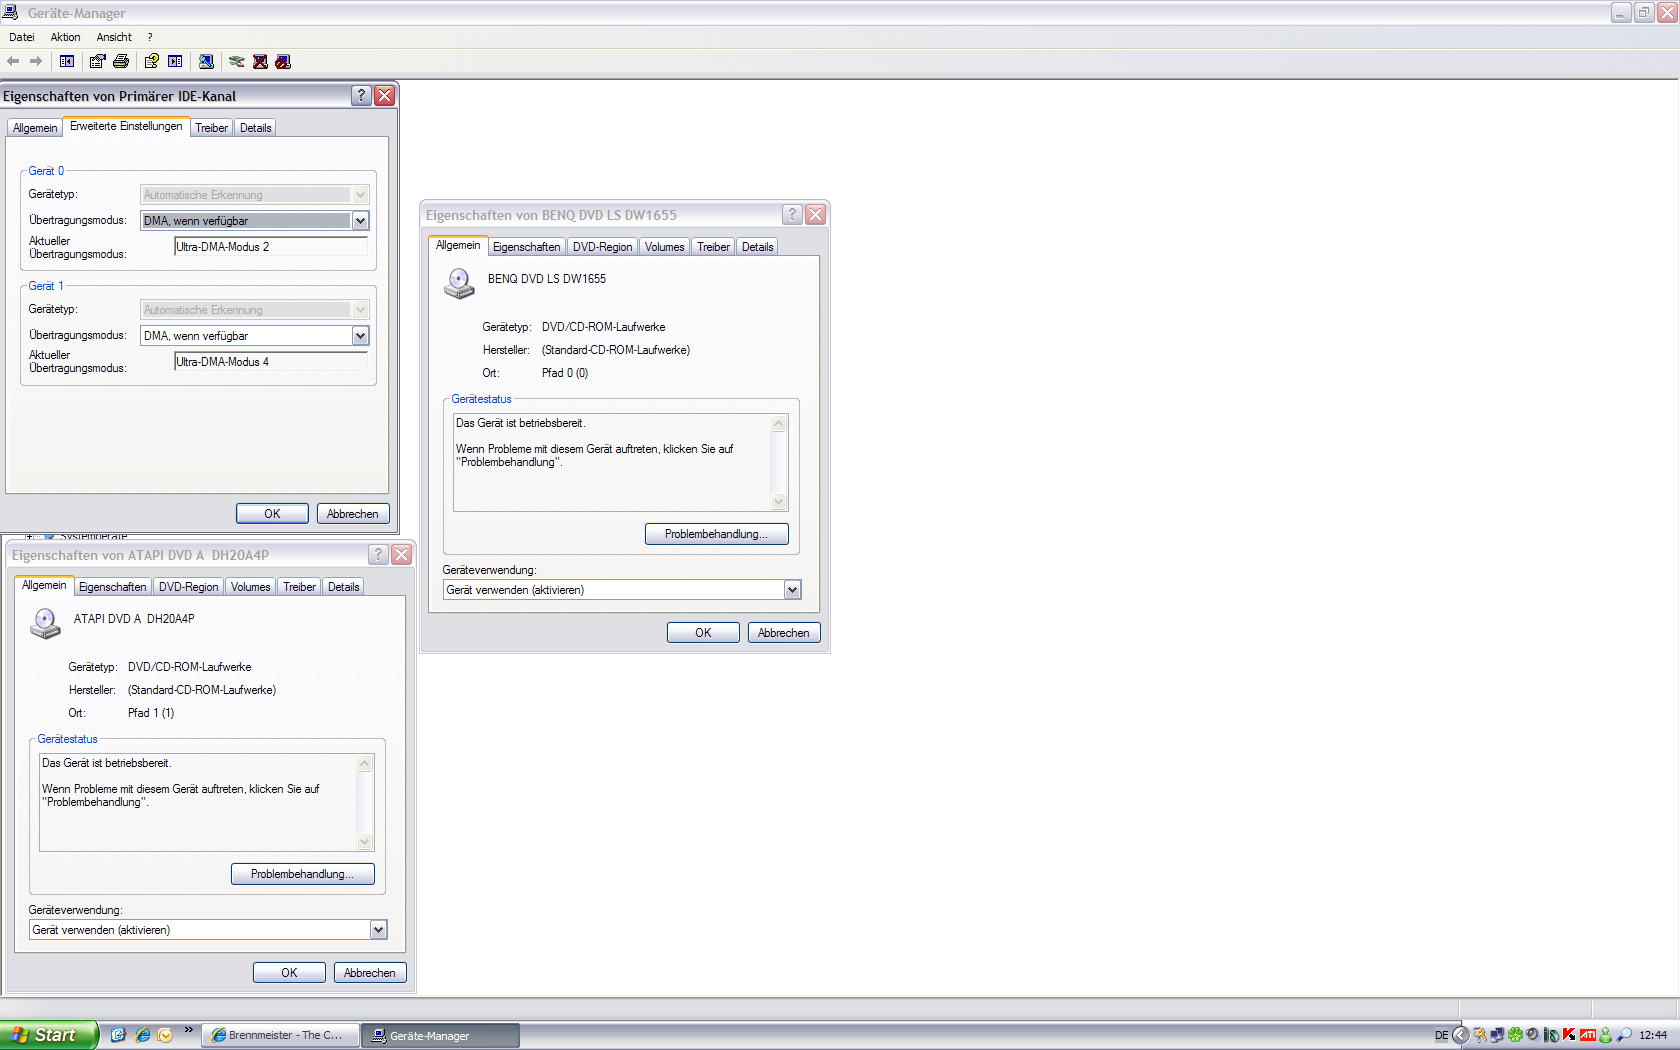The image size is (1680, 1050).
Task: Click the Ultra-DMA-Modus 2 text field
Action: [270, 247]
